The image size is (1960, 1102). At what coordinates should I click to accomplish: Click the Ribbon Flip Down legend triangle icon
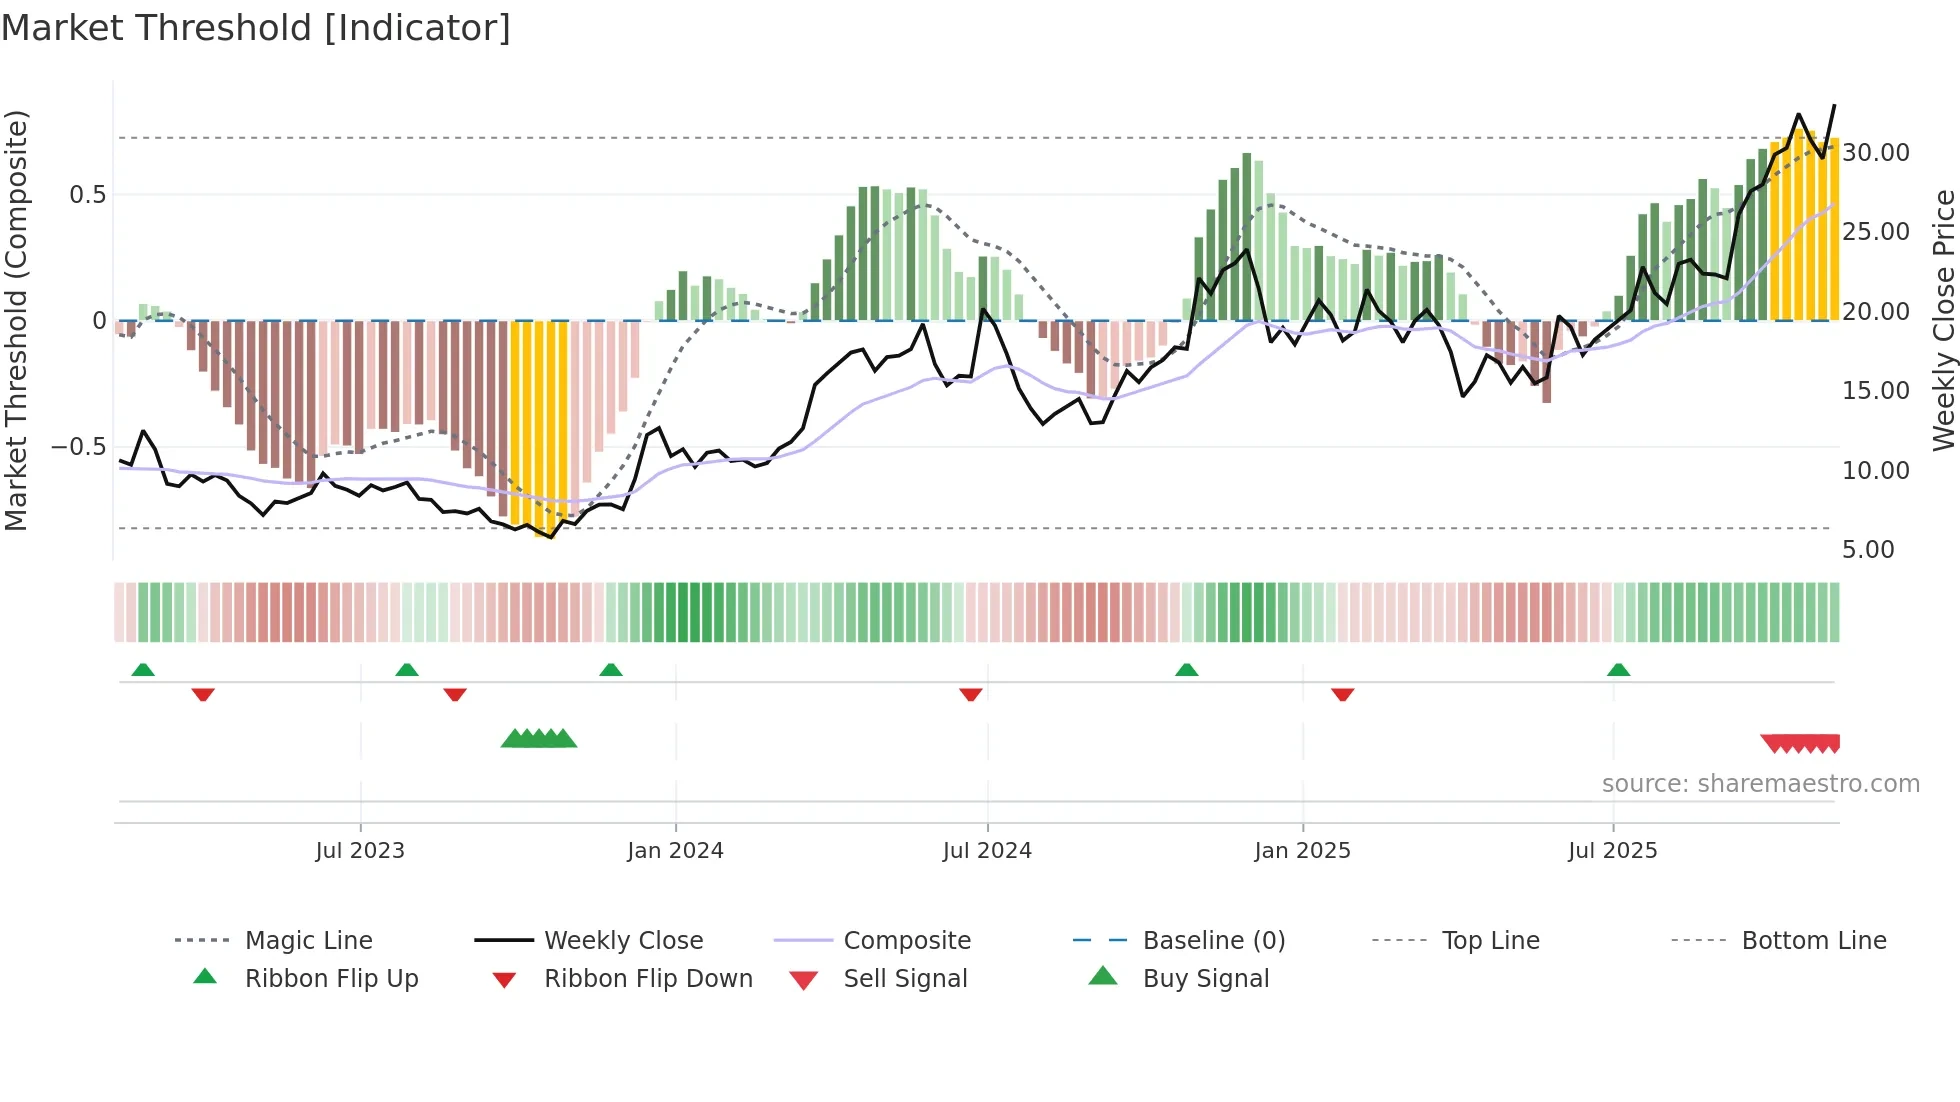[504, 980]
